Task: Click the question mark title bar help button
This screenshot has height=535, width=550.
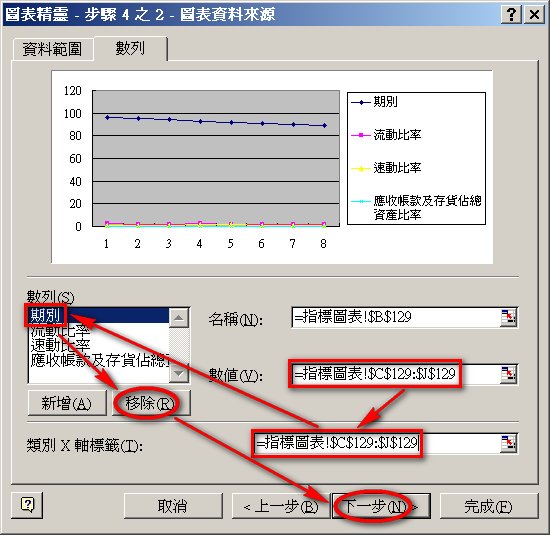Action: [511, 15]
